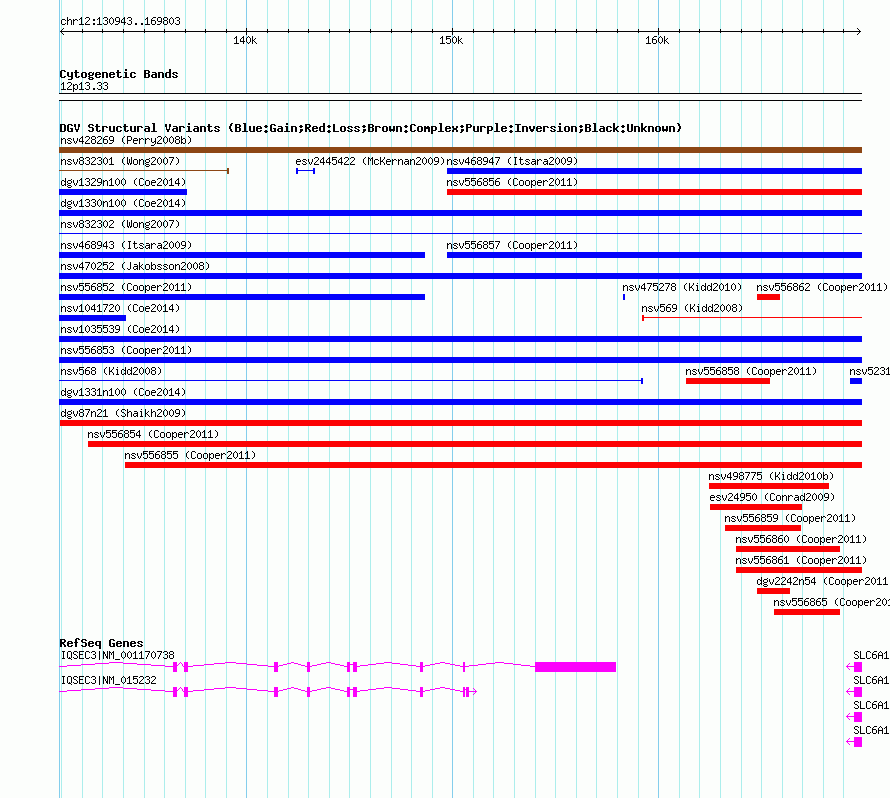This screenshot has width=890, height=798.
Task: Click the left arrowhead of the ruler
Action: (x=62, y=31)
